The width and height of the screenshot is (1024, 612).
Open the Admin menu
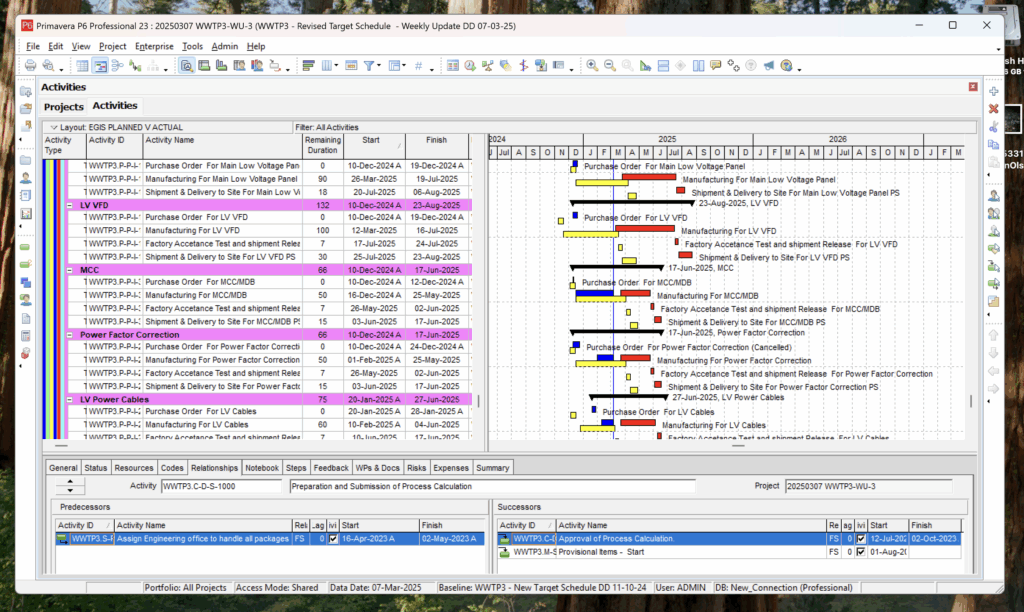pyautogui.click(x=225, y=46)
